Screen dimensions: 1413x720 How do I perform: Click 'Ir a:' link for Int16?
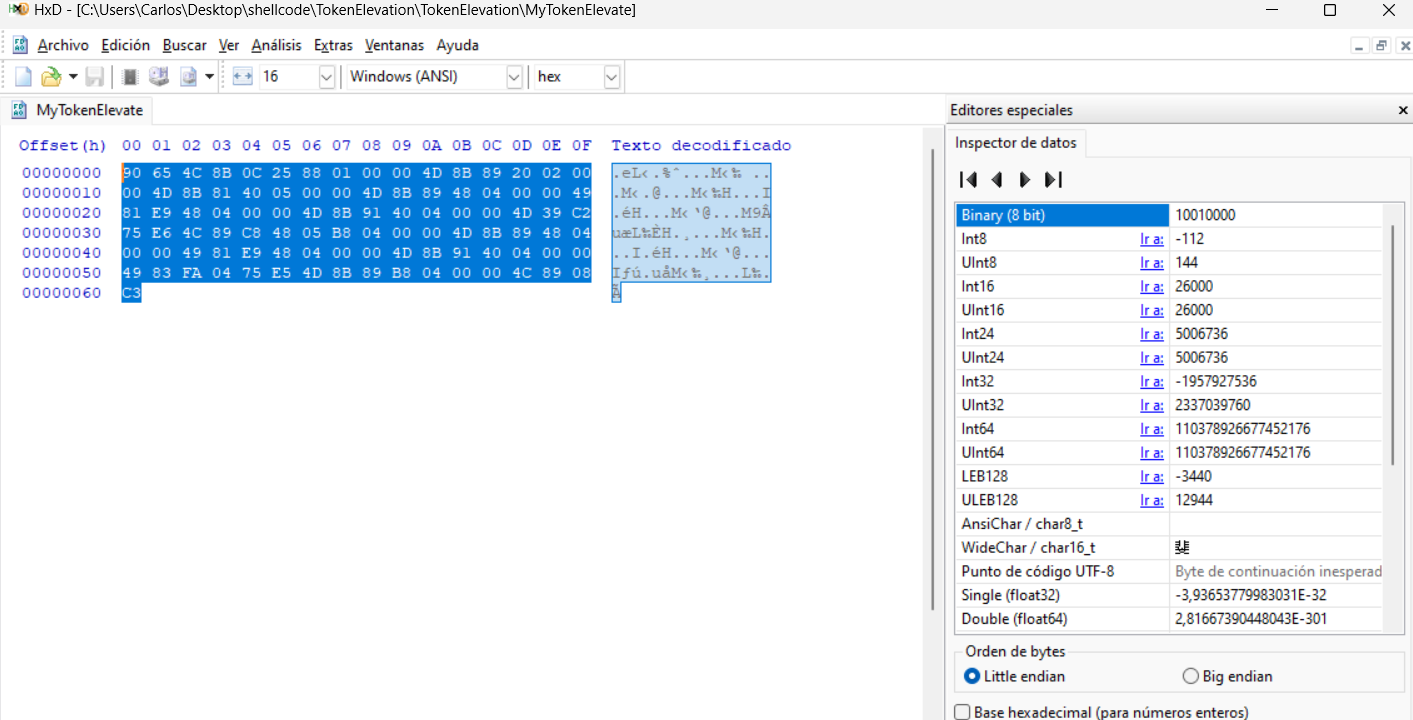1151,287
